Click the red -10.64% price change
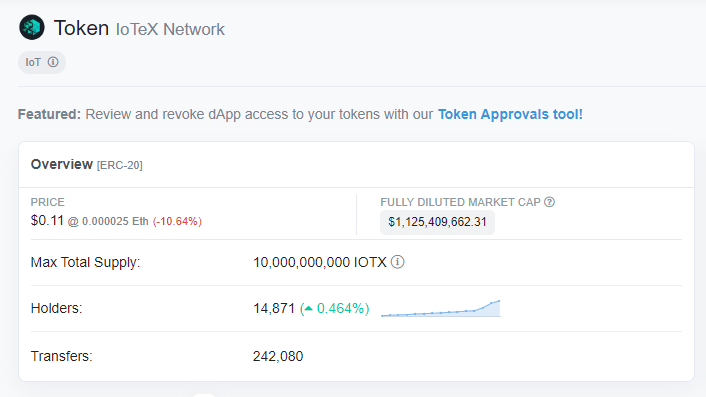The width and height of the screenshot is (706, 397). [x=177, y=221]
